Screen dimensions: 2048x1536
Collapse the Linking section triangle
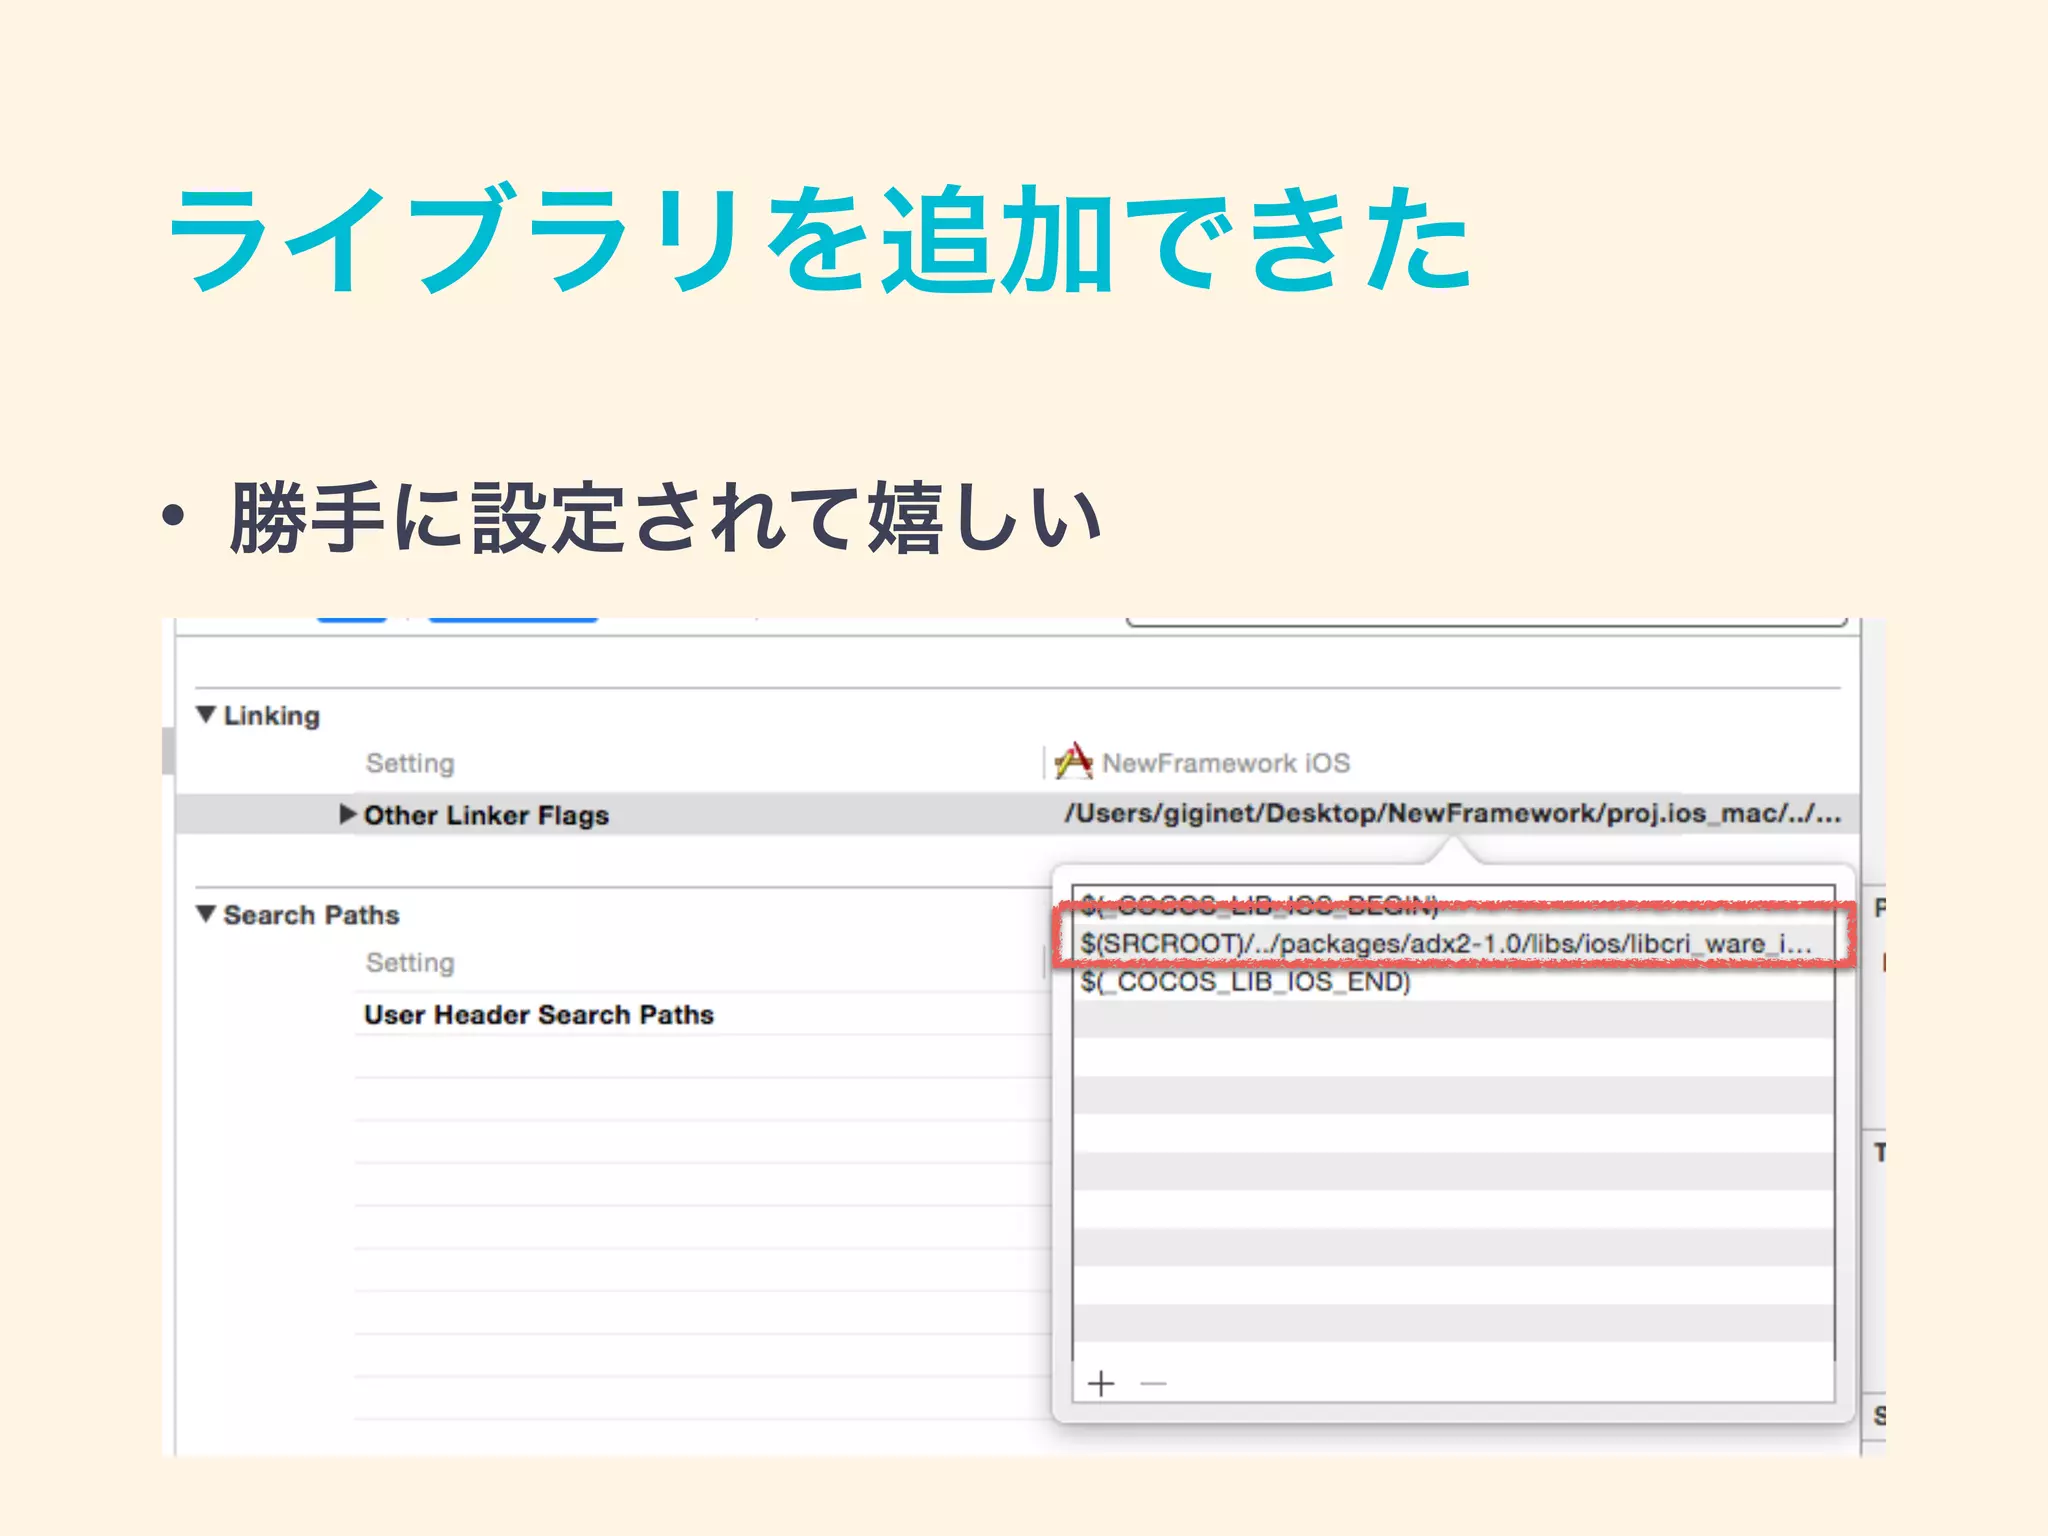206,714
